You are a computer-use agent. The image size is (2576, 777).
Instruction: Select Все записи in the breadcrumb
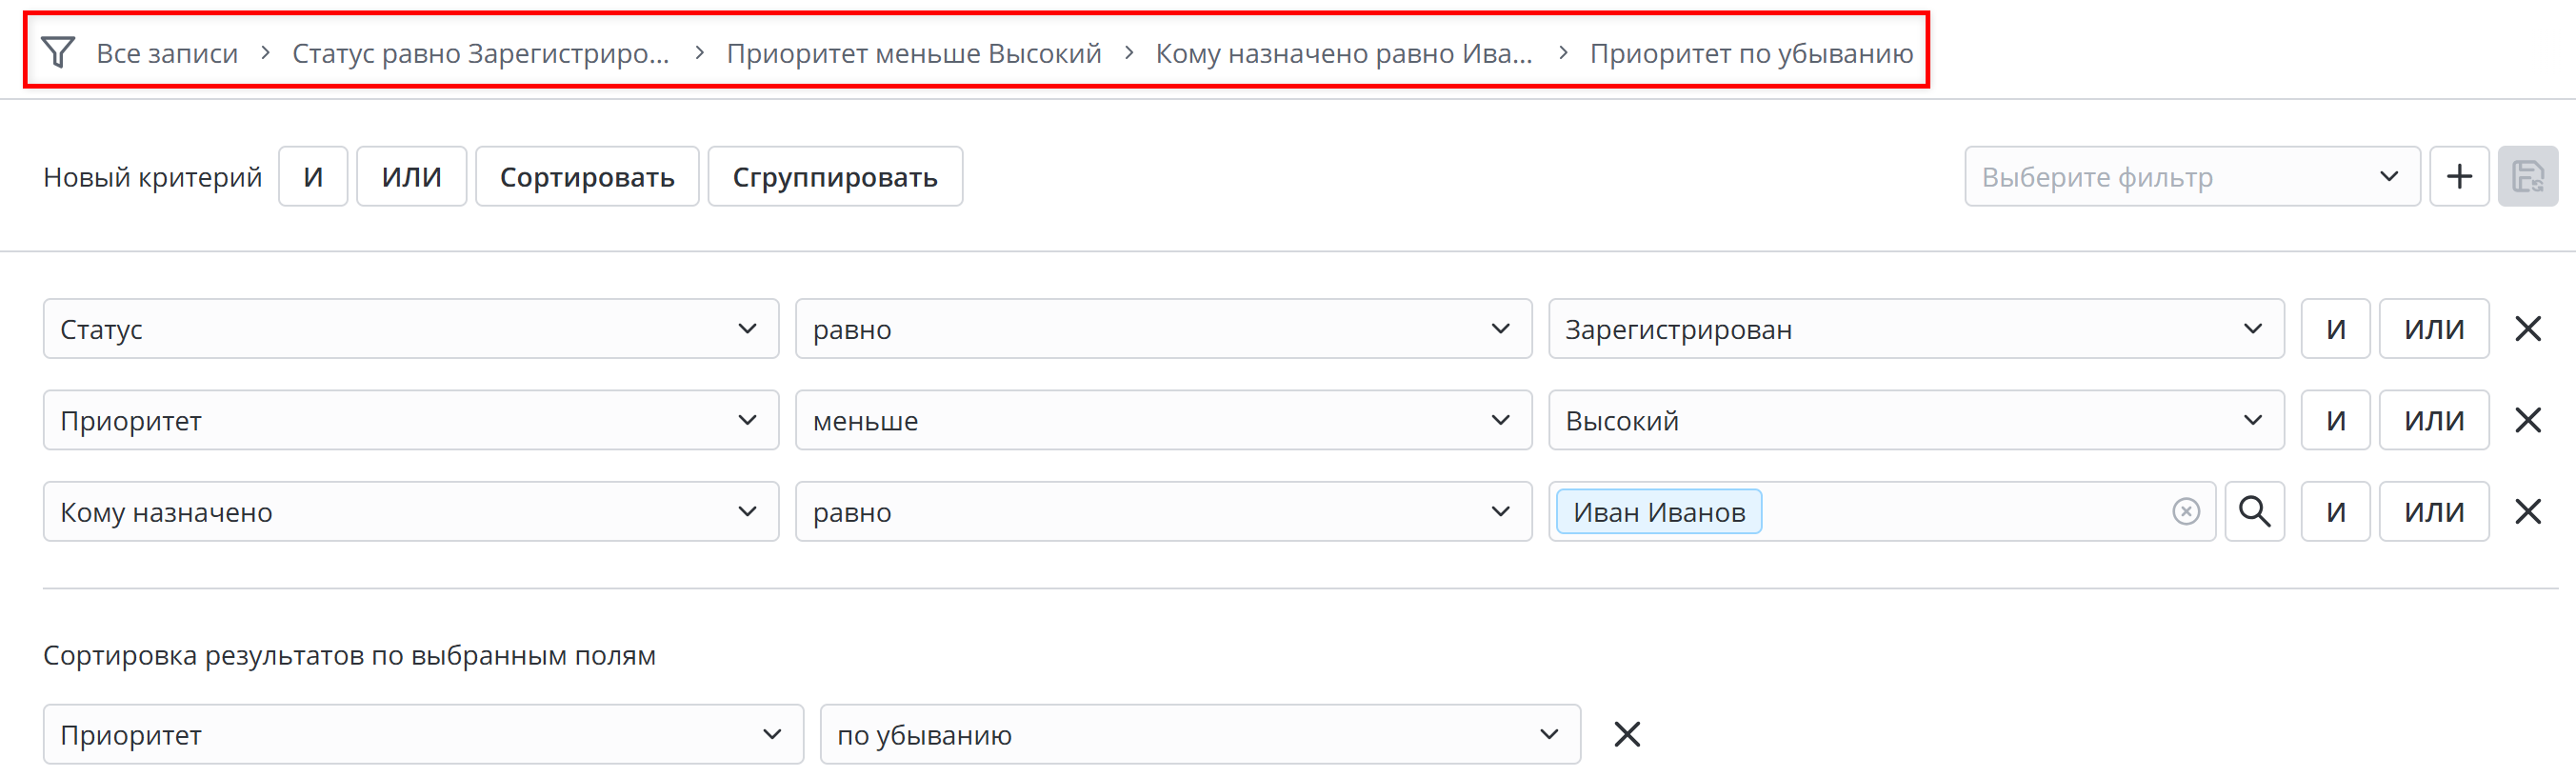167,53
